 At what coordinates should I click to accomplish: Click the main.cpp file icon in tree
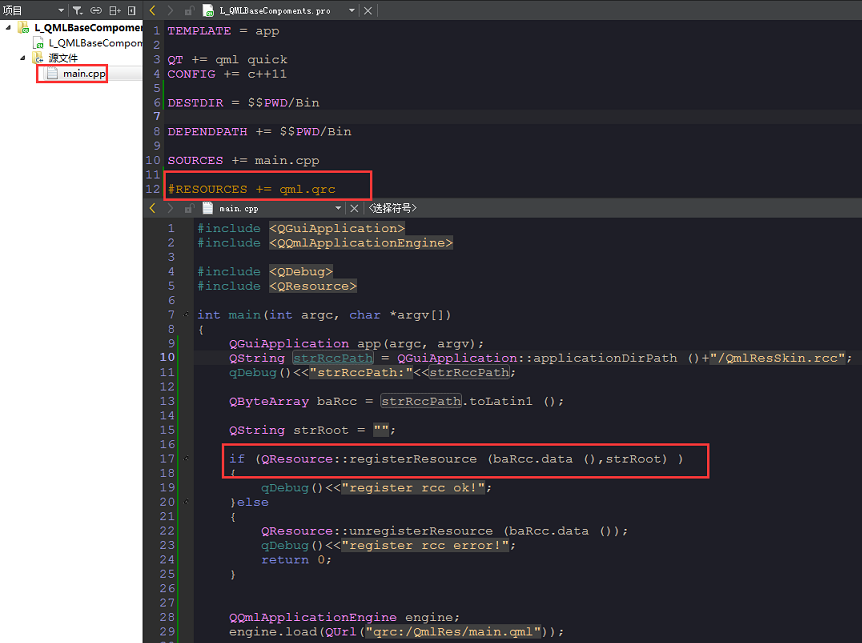point(52,73)
